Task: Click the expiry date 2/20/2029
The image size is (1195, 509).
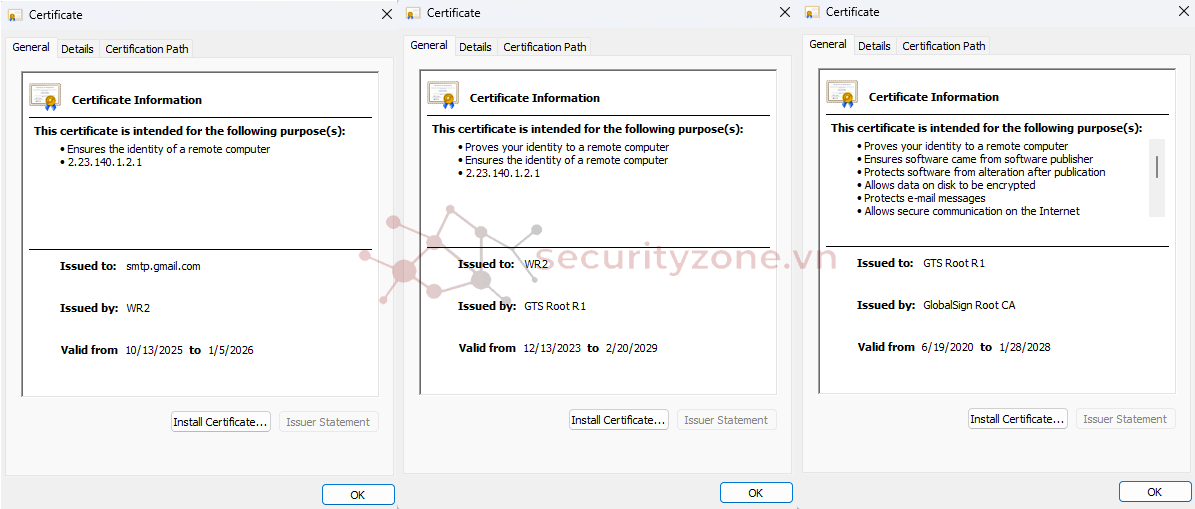Action: (x=632, y=348)
